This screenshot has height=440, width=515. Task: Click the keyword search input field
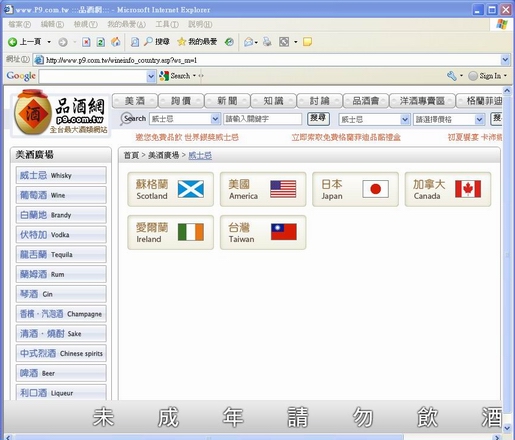[x=262, y=119]
